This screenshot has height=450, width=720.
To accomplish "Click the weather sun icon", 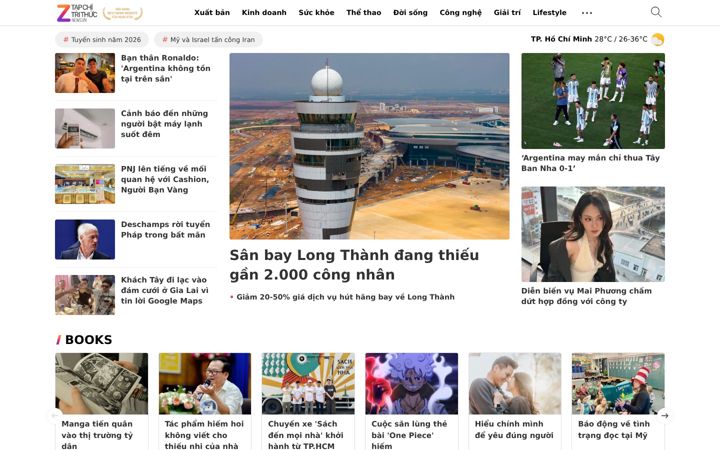I will tap(658, 39).
